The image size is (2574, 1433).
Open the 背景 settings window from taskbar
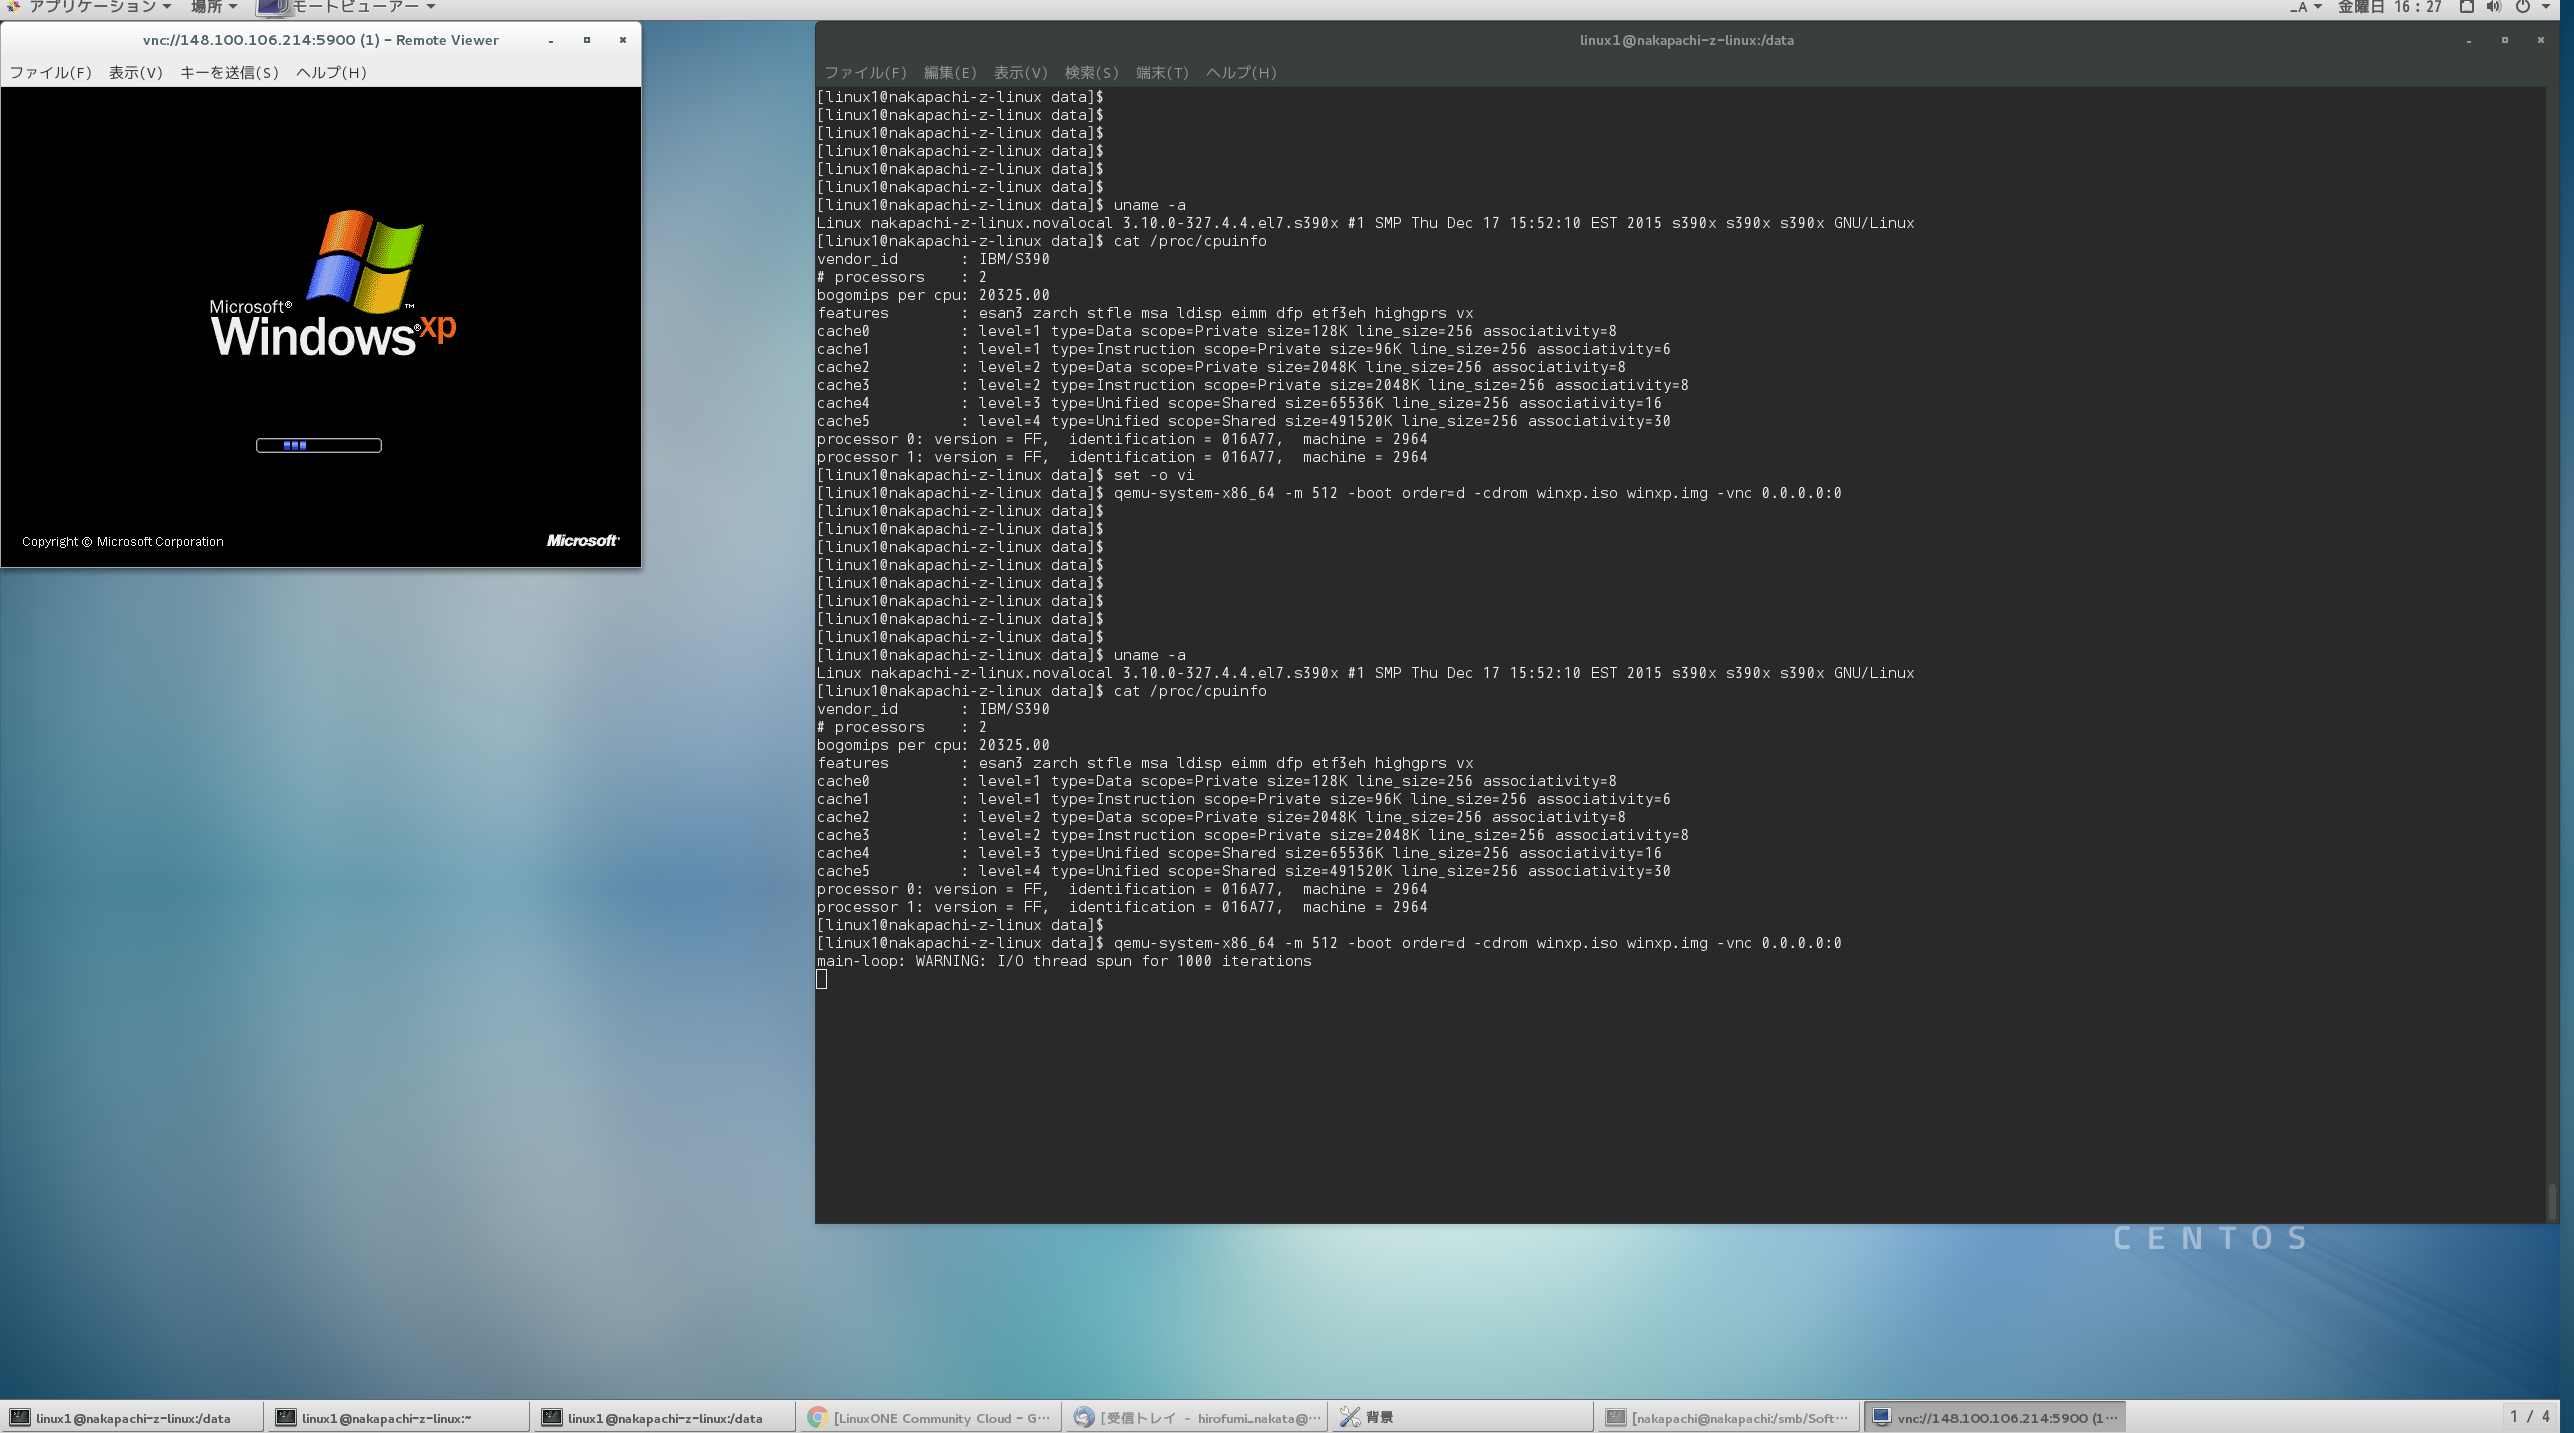(x=1461, y=1417)
